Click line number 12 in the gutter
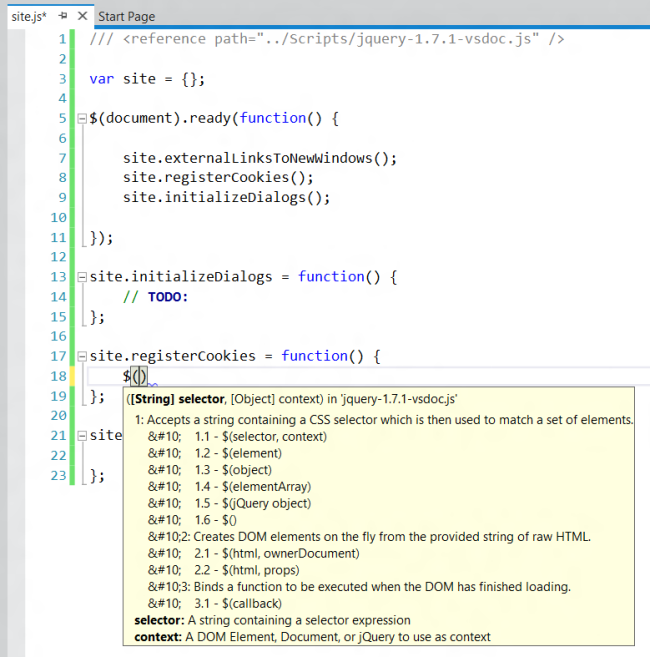 click(x=58, y=257)
